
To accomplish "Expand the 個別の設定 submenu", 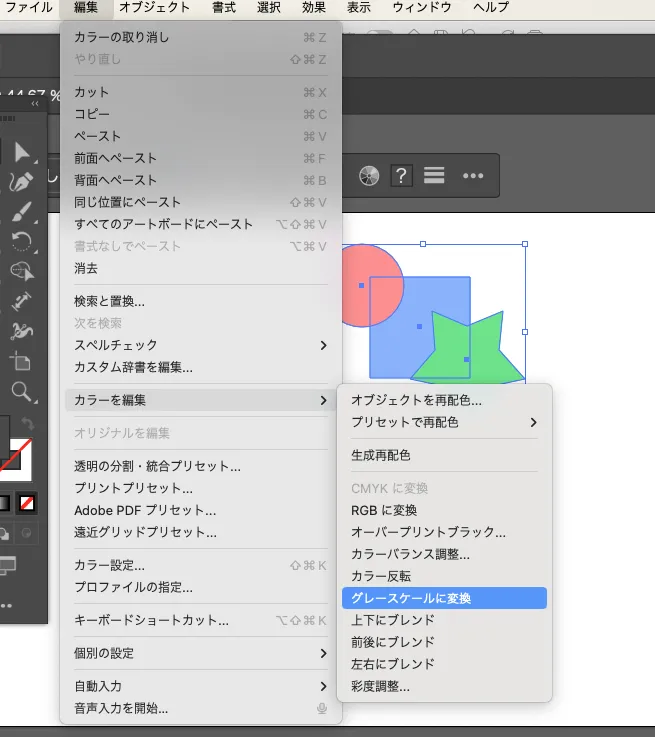I will pyautogui.click(x=201, y=653).
